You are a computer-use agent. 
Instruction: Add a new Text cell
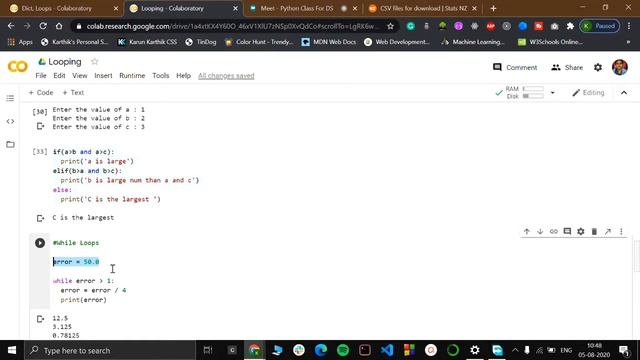click(x=73, y=93)
